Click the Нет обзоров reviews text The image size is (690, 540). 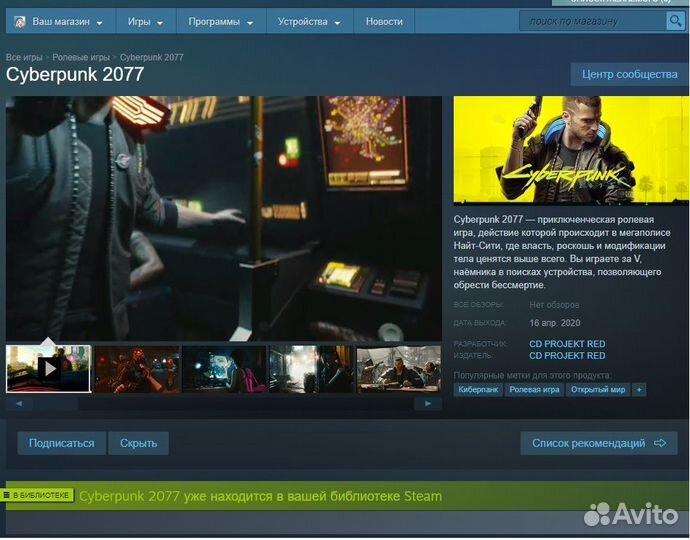(554, 305)
